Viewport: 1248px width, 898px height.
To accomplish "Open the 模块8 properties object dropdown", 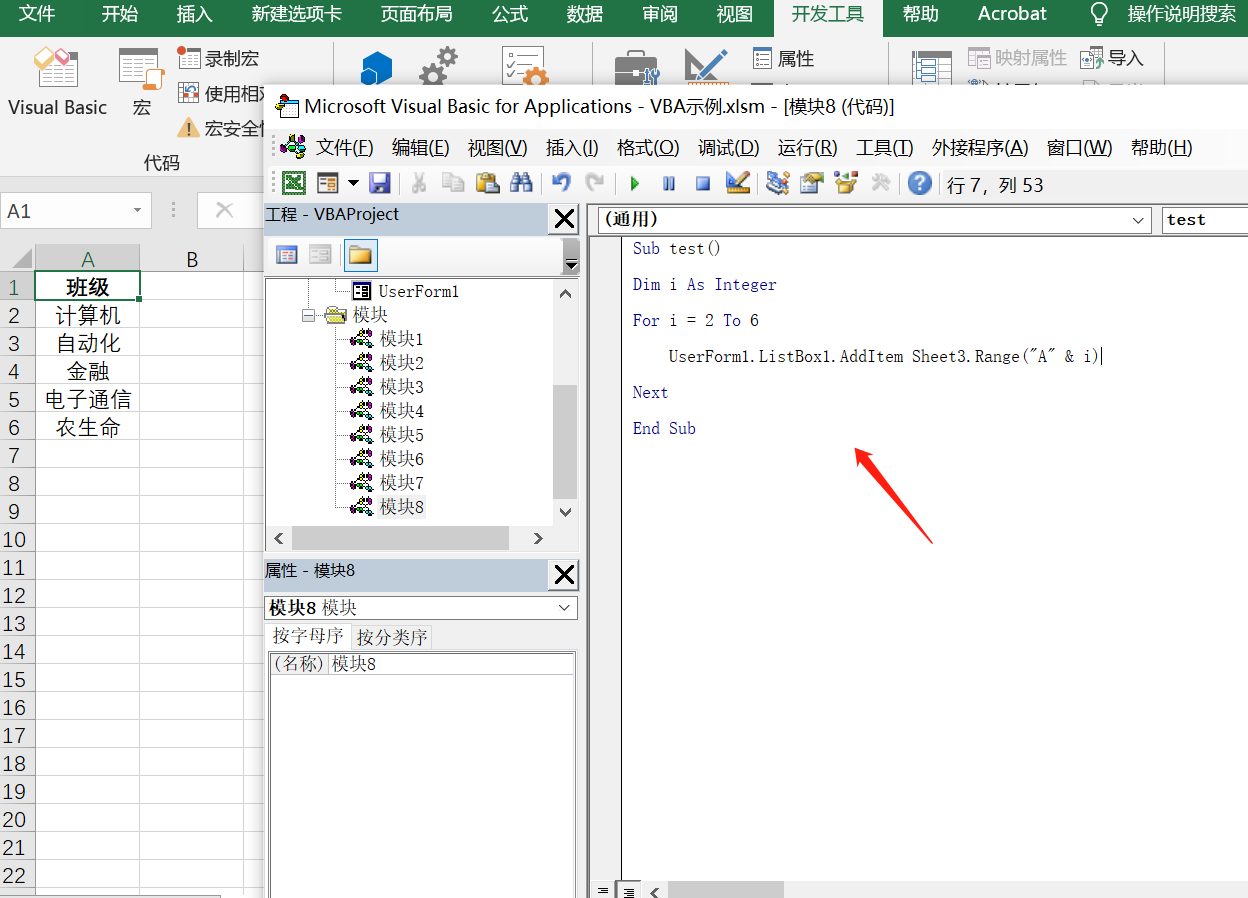I will pyautogui.click(x=566, y=608).
